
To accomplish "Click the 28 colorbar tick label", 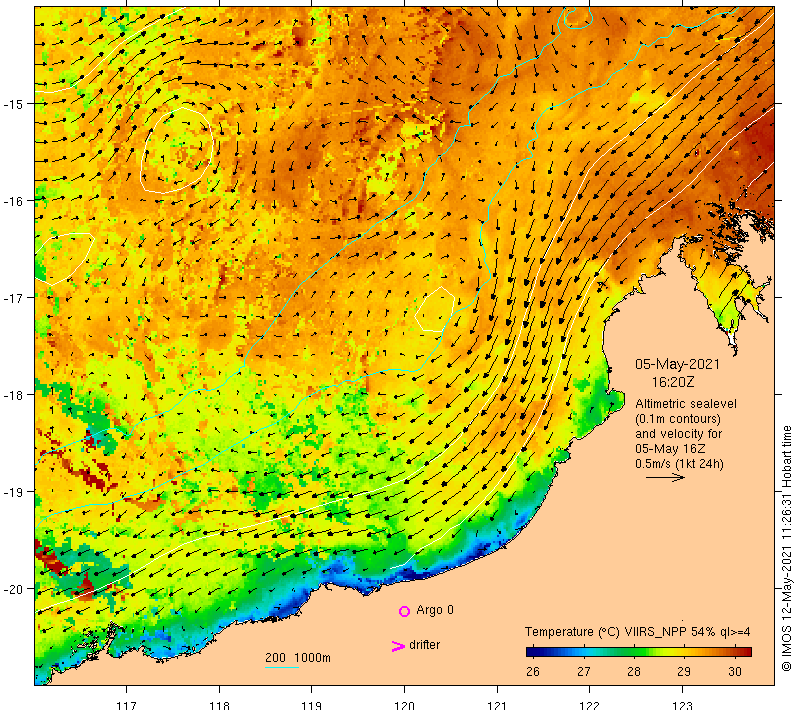I will pyautogui.click(x=634, y=671).
